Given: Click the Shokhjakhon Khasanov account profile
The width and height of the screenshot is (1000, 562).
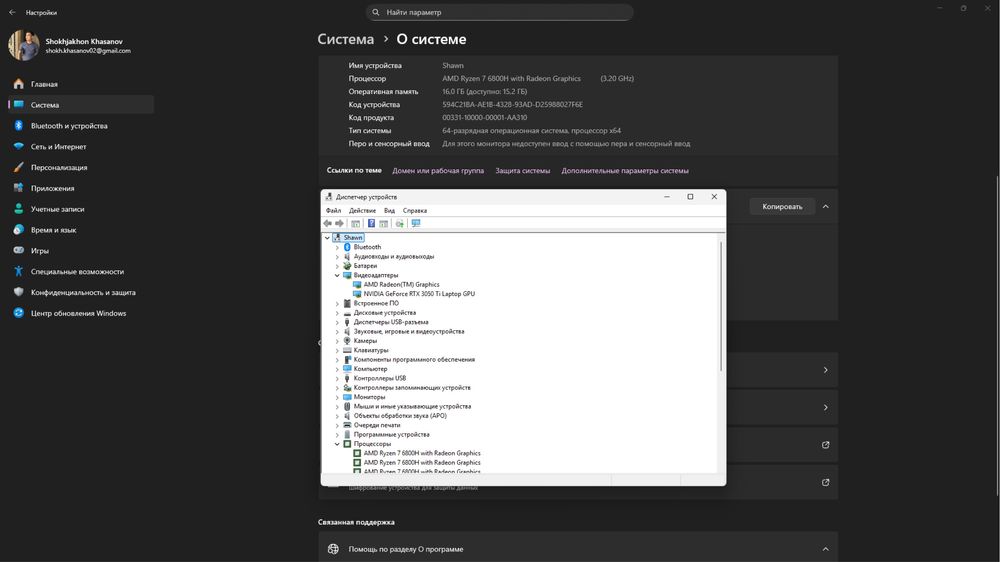Looking at the screenshot, I should (70, 45).
